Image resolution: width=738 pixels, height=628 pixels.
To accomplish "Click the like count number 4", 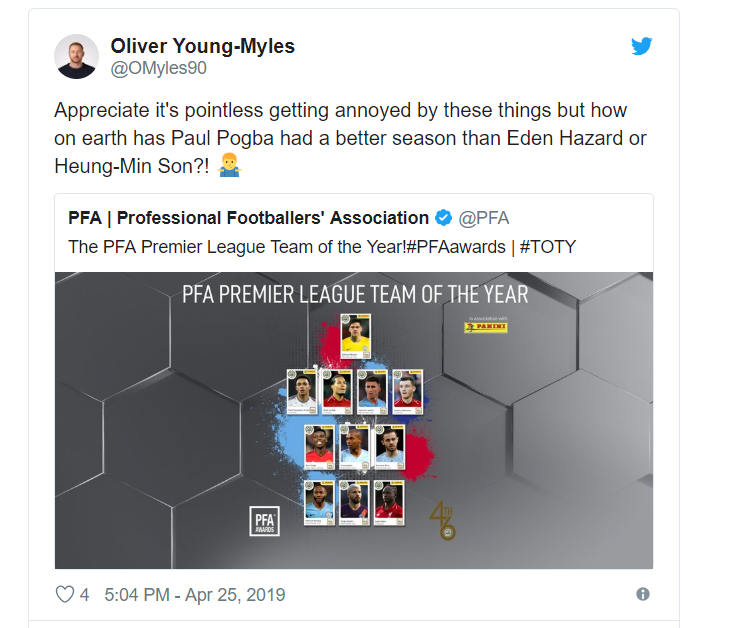I will [x=85, y=595].
